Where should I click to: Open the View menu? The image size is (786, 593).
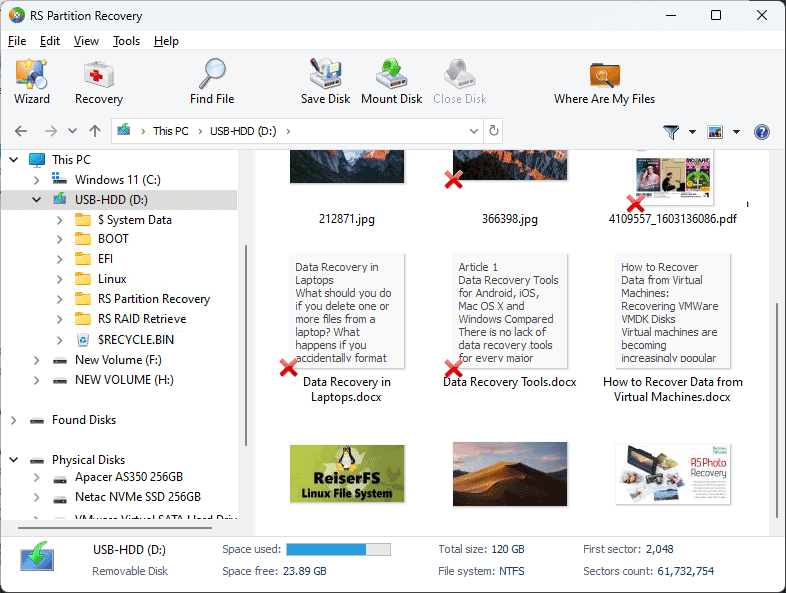86,41
